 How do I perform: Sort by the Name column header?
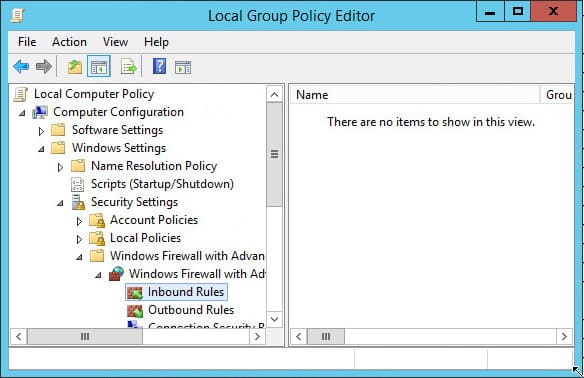click(x=415, y=95)
